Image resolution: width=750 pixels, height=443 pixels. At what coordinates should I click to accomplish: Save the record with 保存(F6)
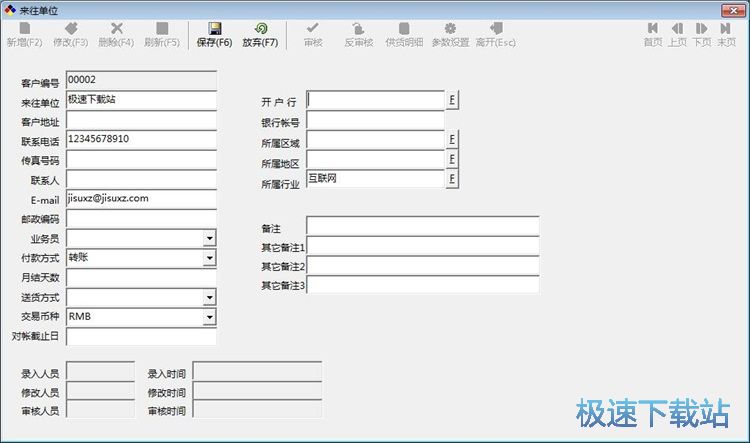214,34
